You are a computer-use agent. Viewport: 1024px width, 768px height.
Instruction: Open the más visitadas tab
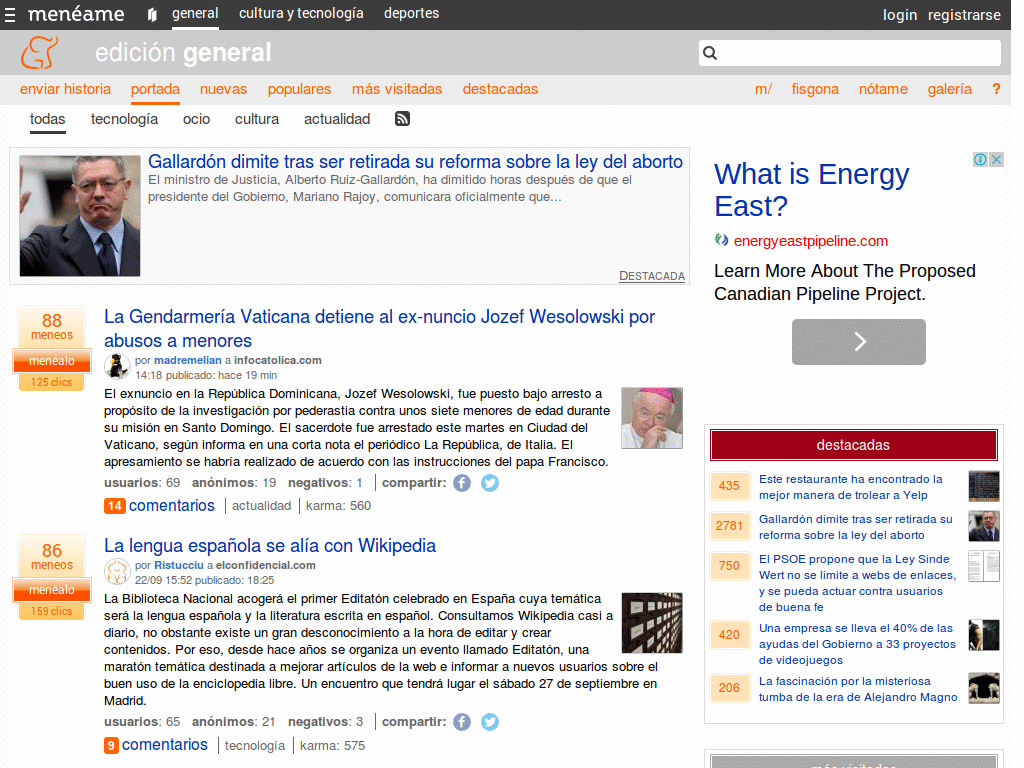tap(397, 89)
